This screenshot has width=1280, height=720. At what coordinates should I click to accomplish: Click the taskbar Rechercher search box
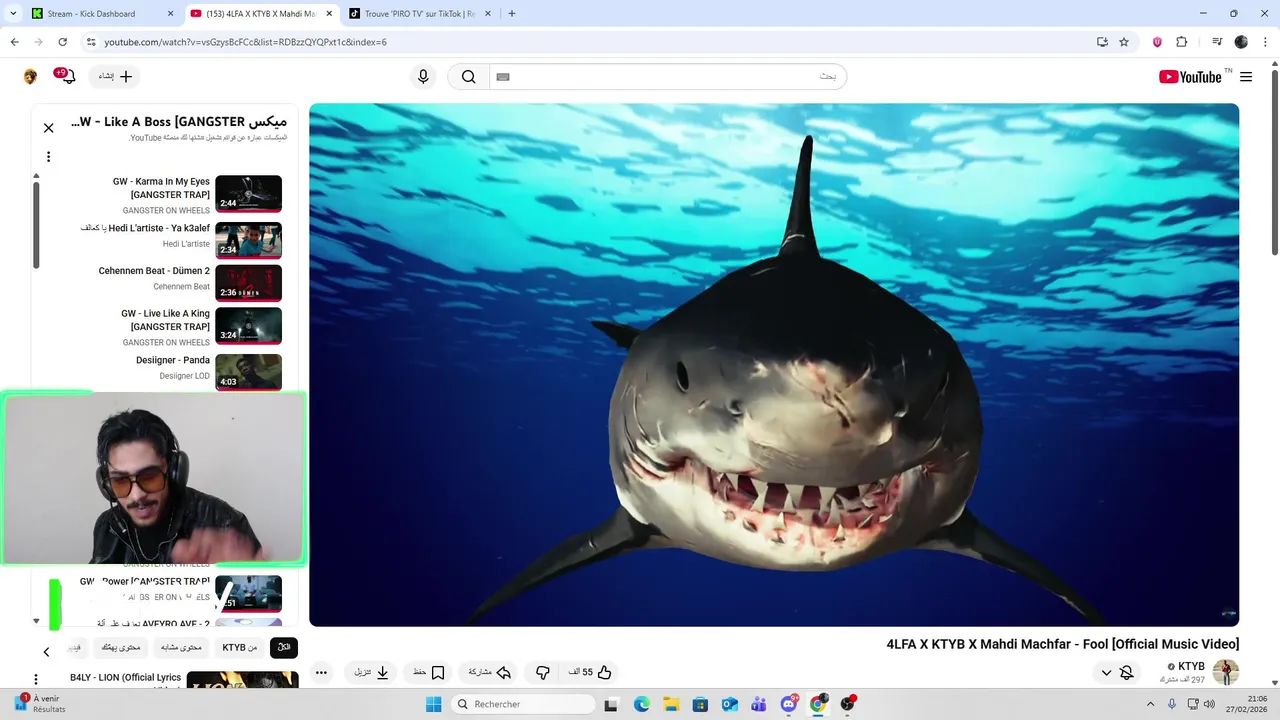tap(524, 704)
